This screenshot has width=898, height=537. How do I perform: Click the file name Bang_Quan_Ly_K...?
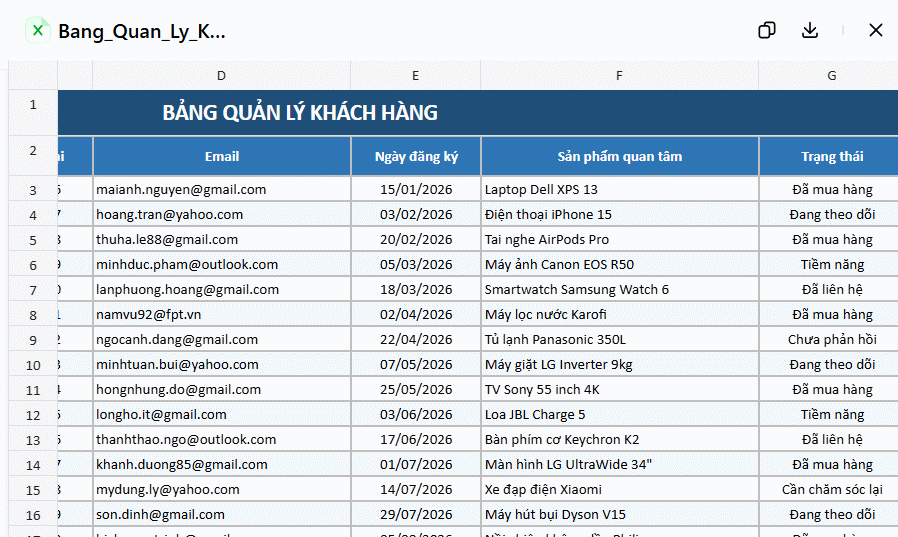coord(141,31)
